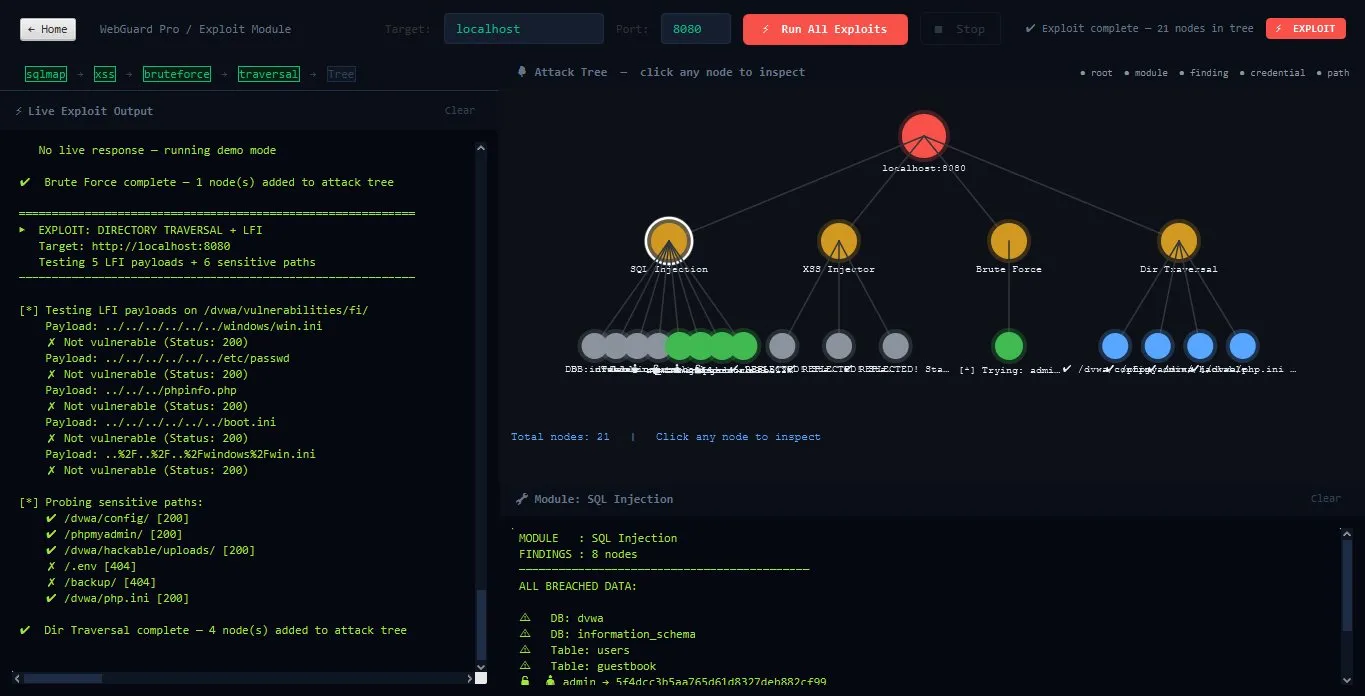Clear the Live Exploit Output panel
Image resolution: width=1365 pixels, height=696 pixels.
(460, 110)
